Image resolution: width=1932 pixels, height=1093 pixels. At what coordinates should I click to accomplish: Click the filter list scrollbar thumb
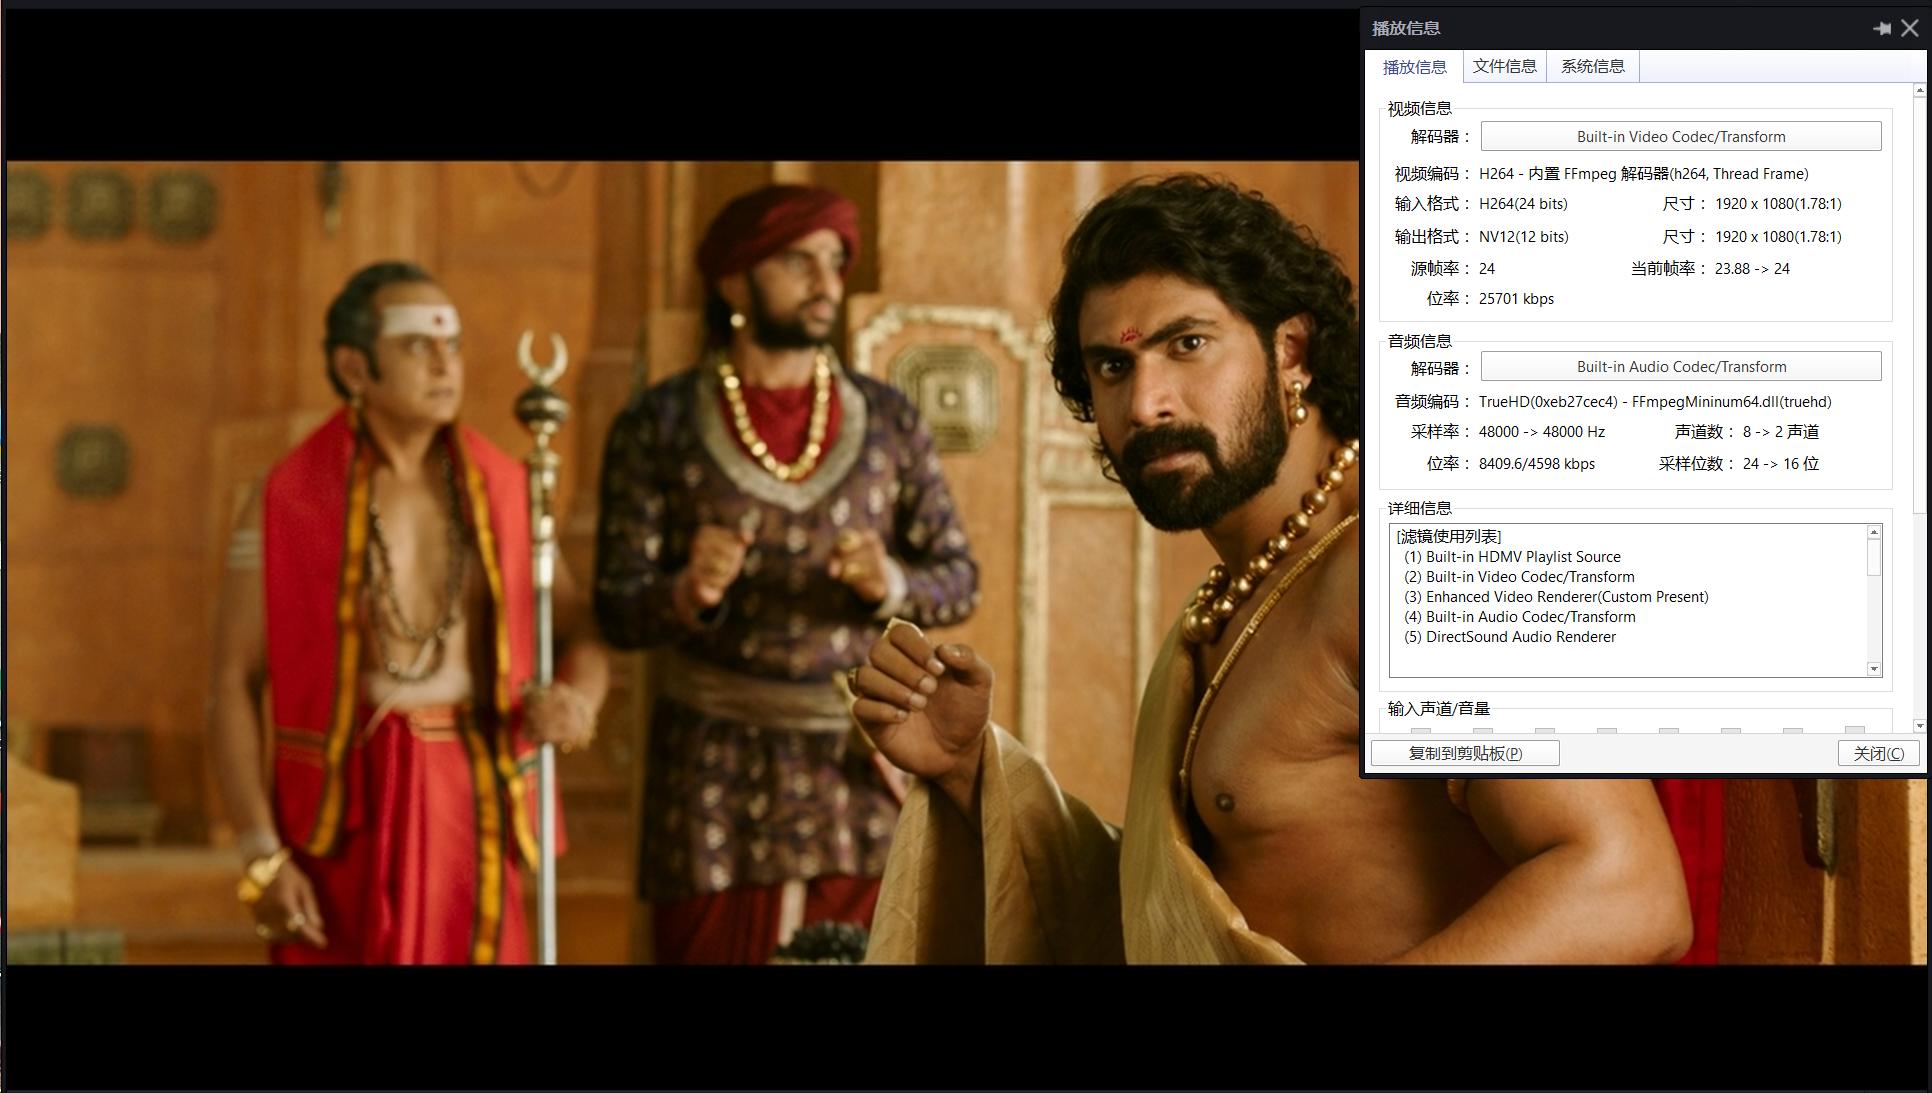1874,557
